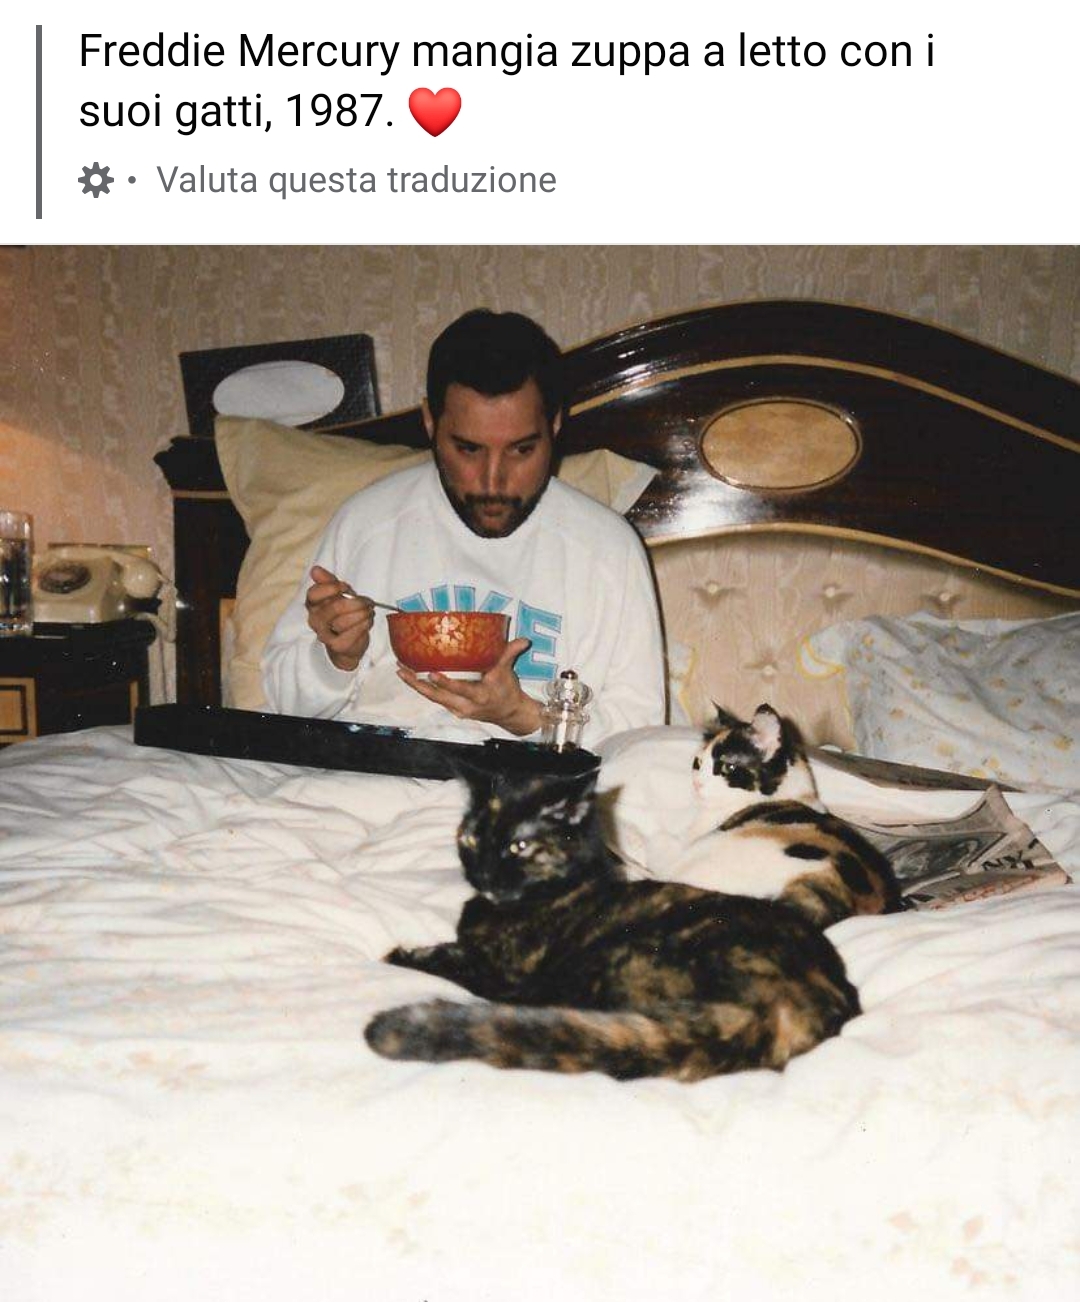1080x1302 pixels.
Task: Click the "Valuta questa traduzione" link
Action: (x=356, y=180)
